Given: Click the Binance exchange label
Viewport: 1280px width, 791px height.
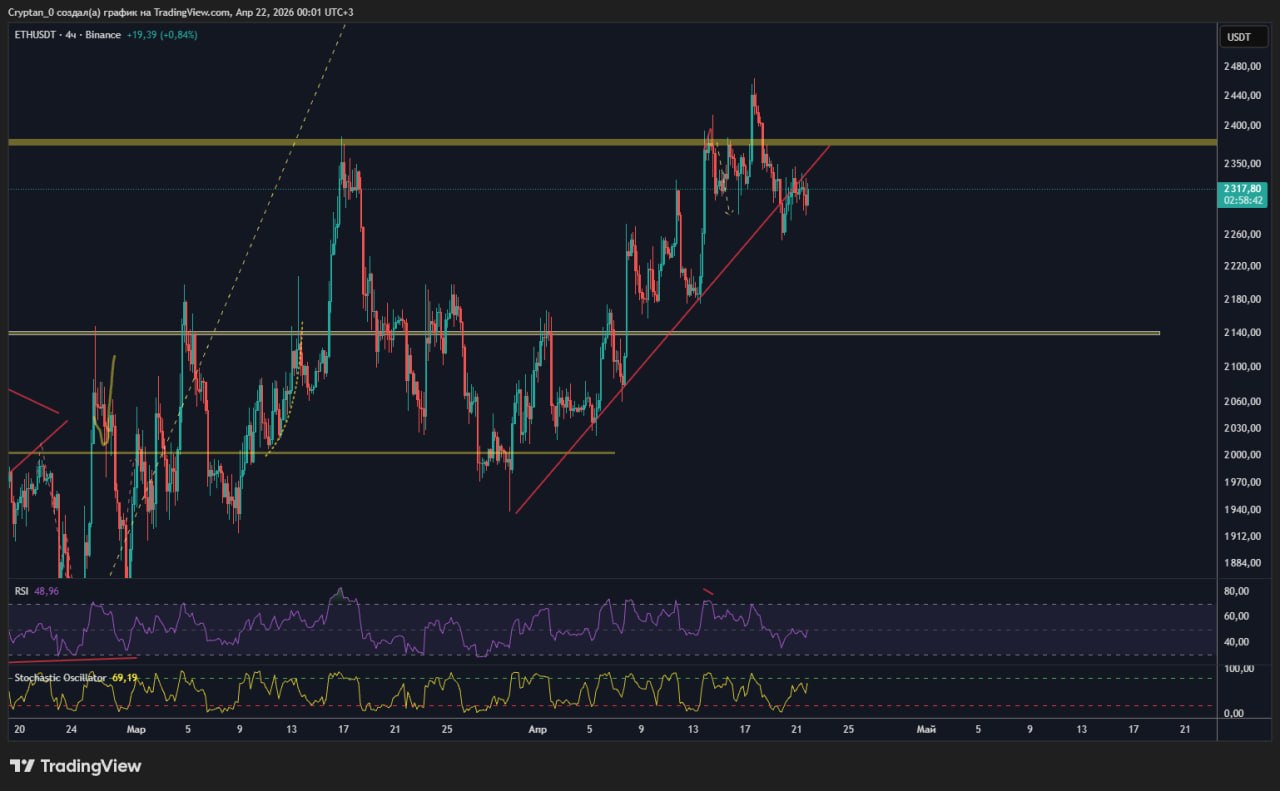Looking at the screenshot, I should tap(104, 35).
